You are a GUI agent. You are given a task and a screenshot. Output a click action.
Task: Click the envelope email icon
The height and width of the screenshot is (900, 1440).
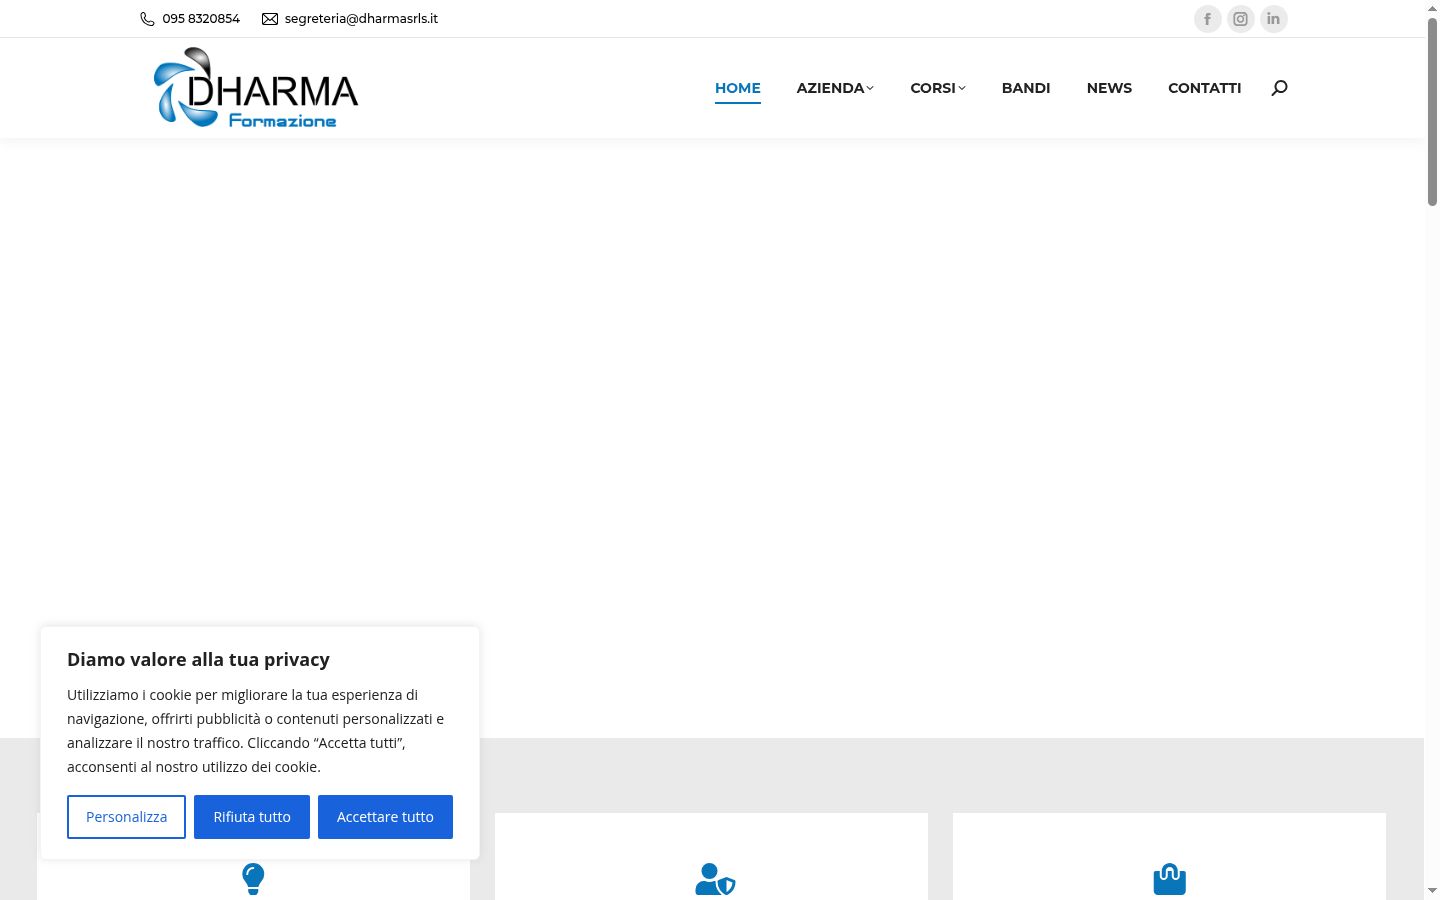tap(270, 19)
